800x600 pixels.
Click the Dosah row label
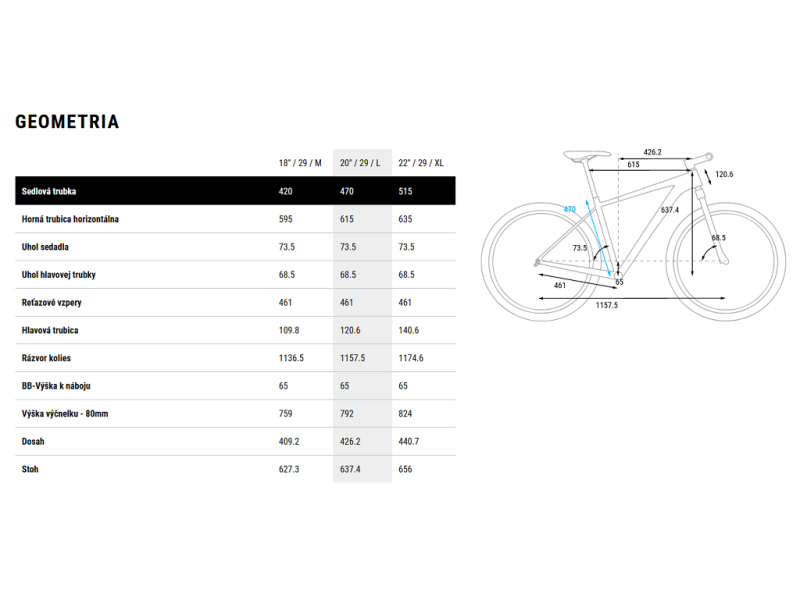[x=33, y=441]
